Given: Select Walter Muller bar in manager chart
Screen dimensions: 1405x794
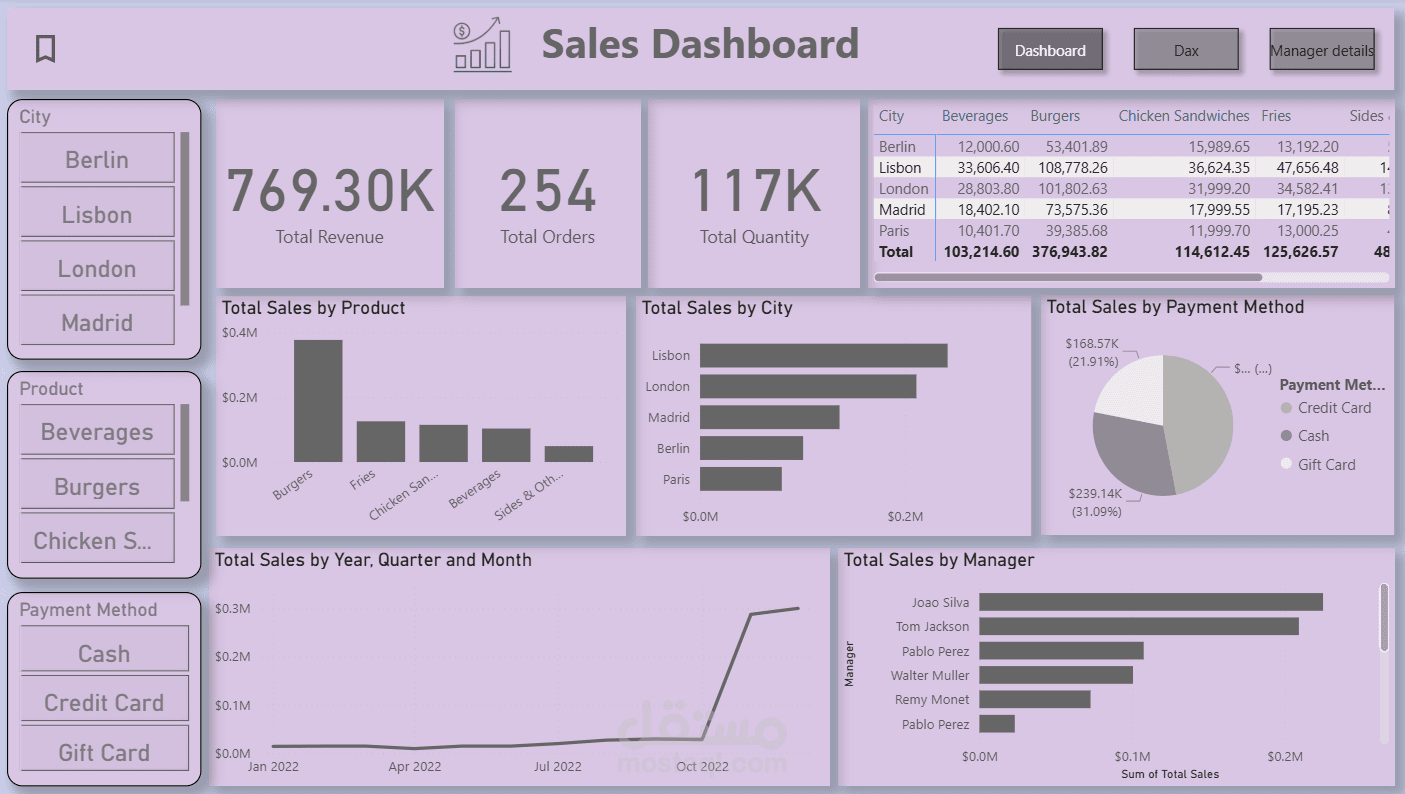Looking at the screenshot, I should 1056,675.
